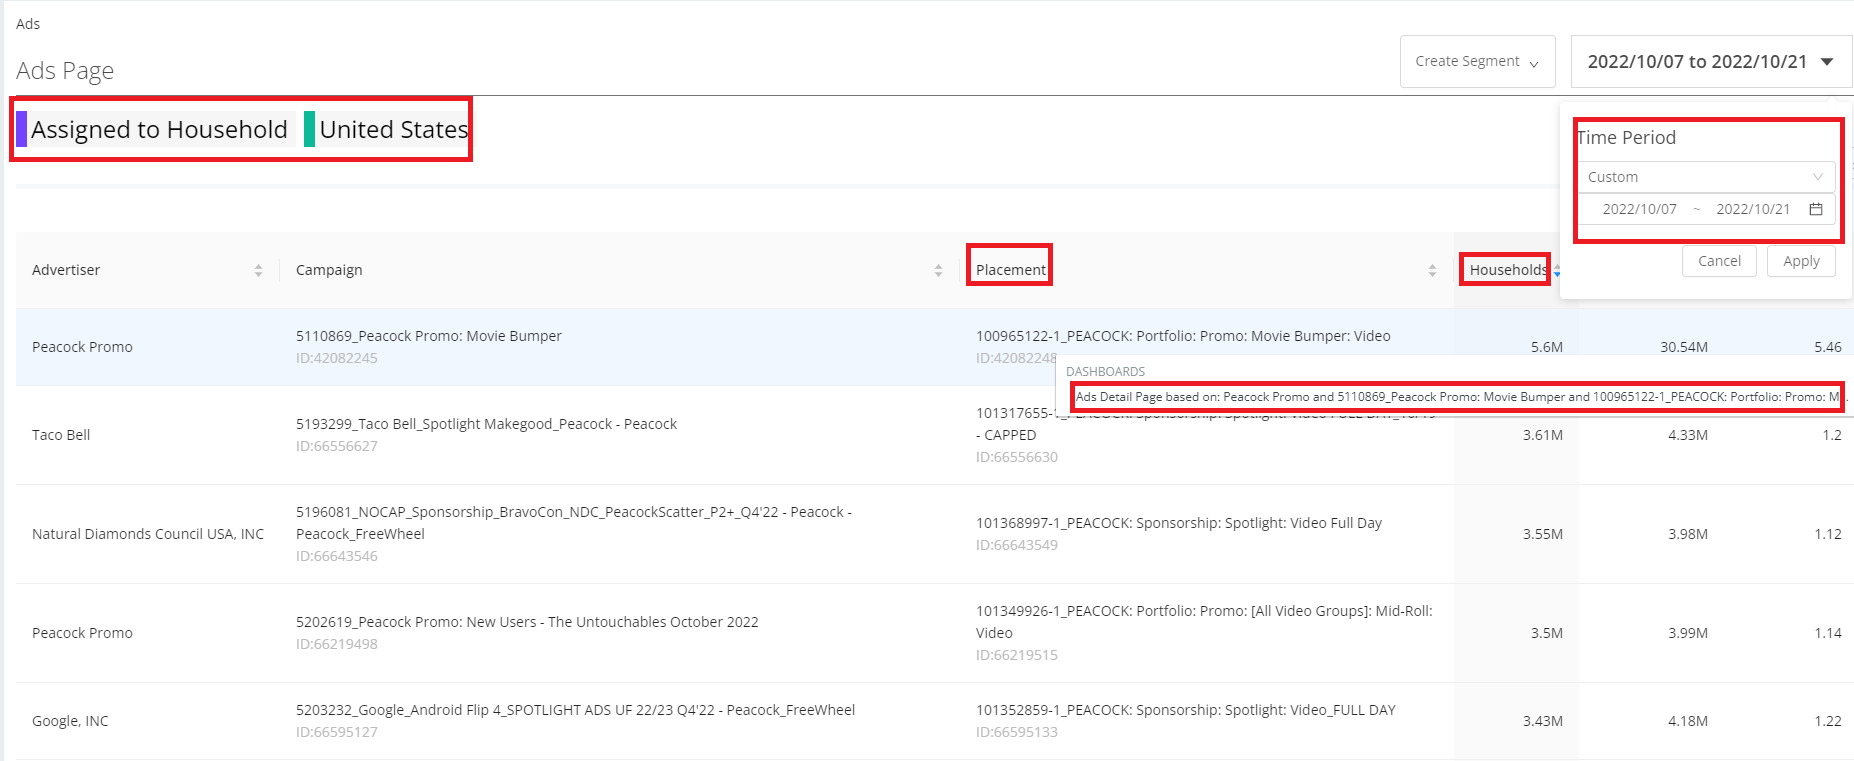Click the calendar icon in date range field
Screen dimensions: 1854x761
pos(1816,209)
